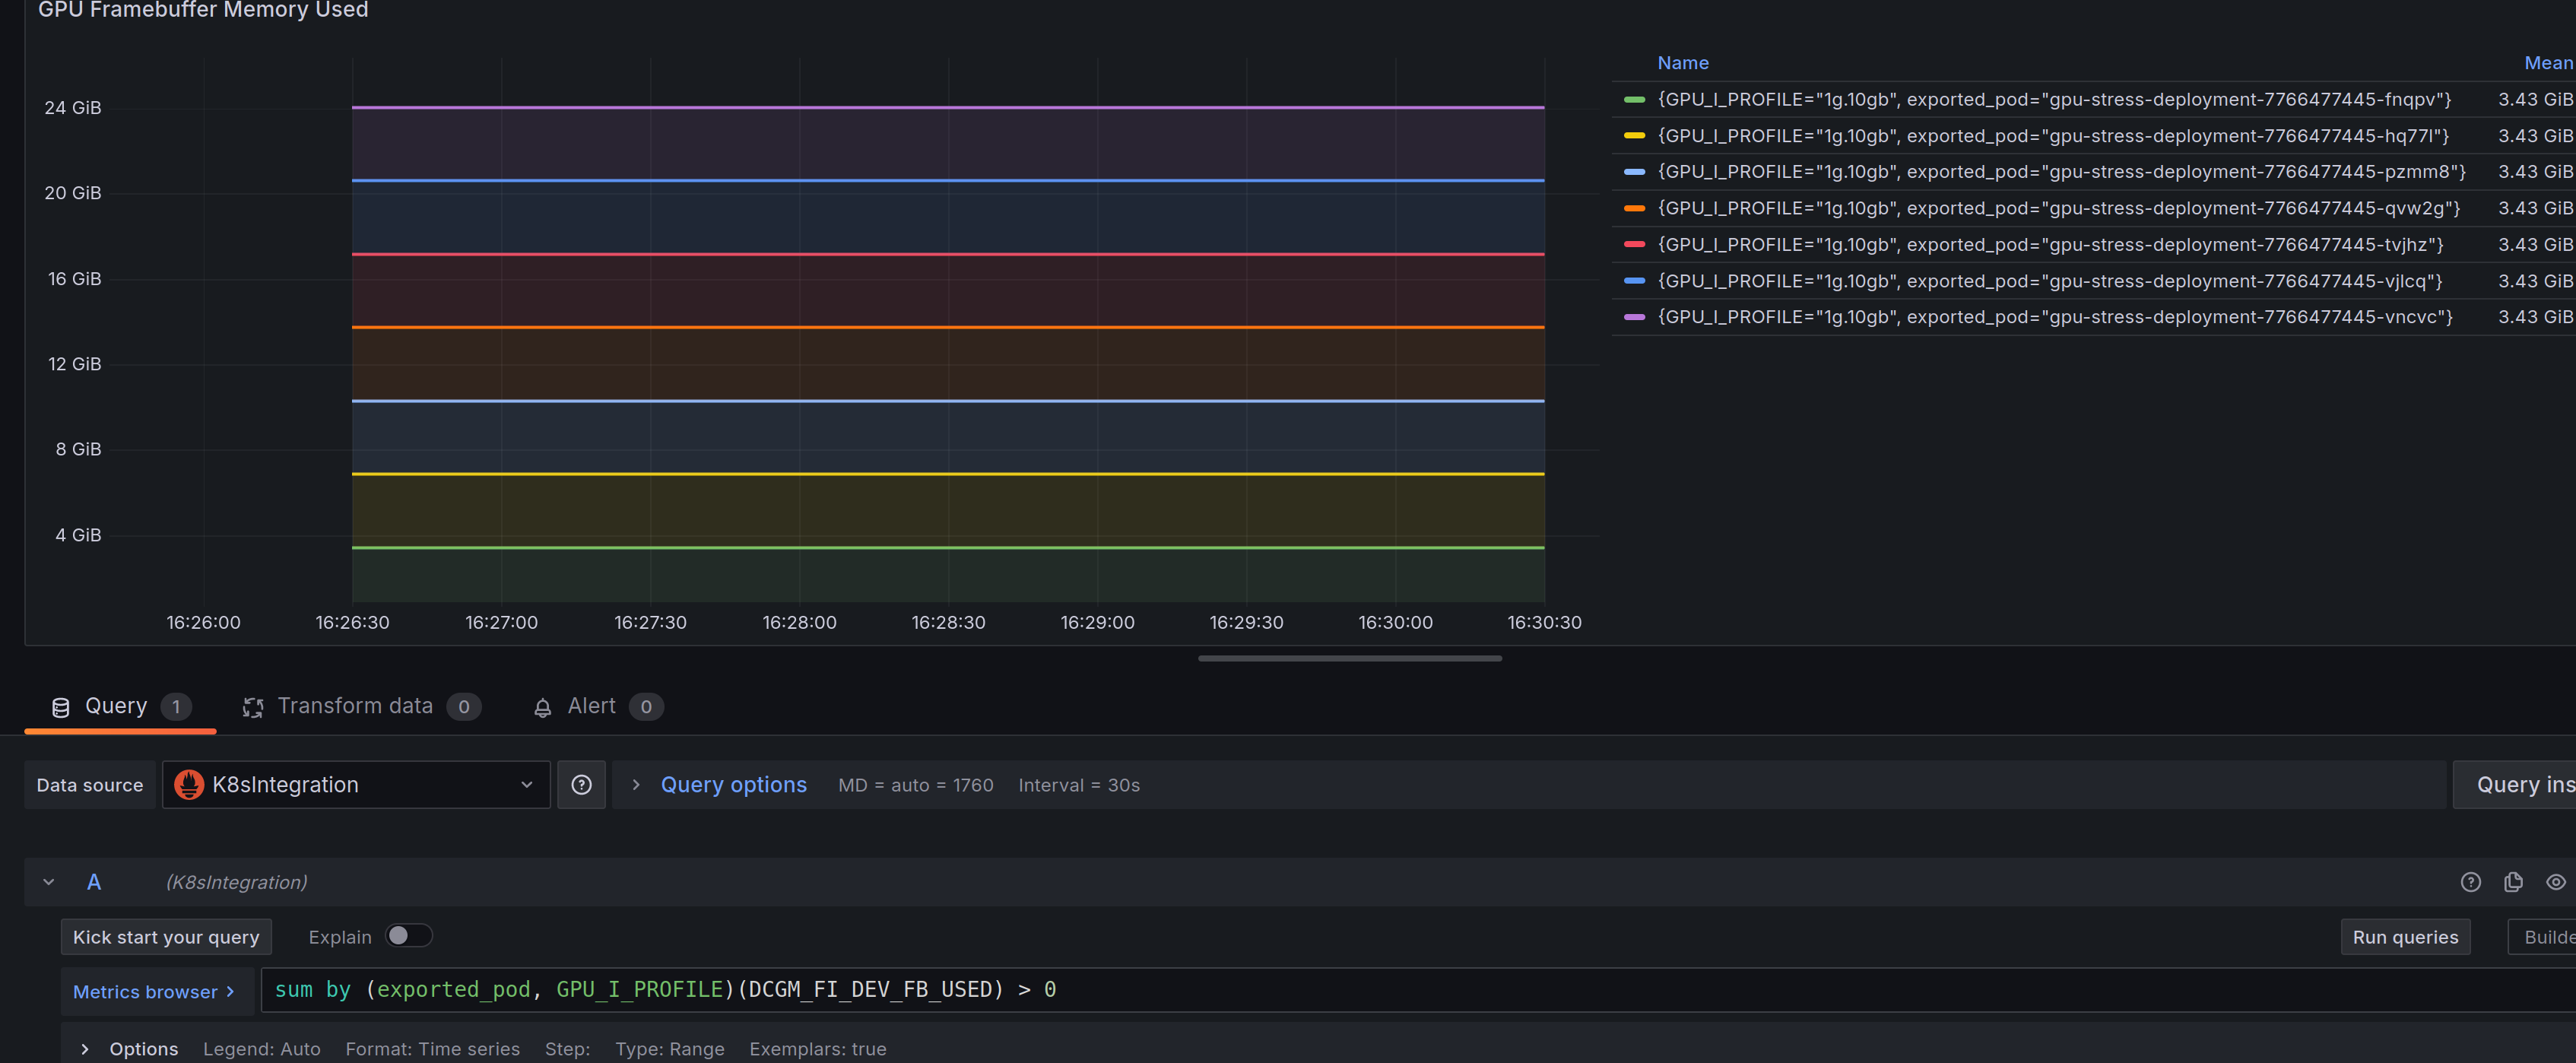This screenshot has width=2576, height=1063.
Task: Click the Transform data tab icon
Action: click(253, 707)
